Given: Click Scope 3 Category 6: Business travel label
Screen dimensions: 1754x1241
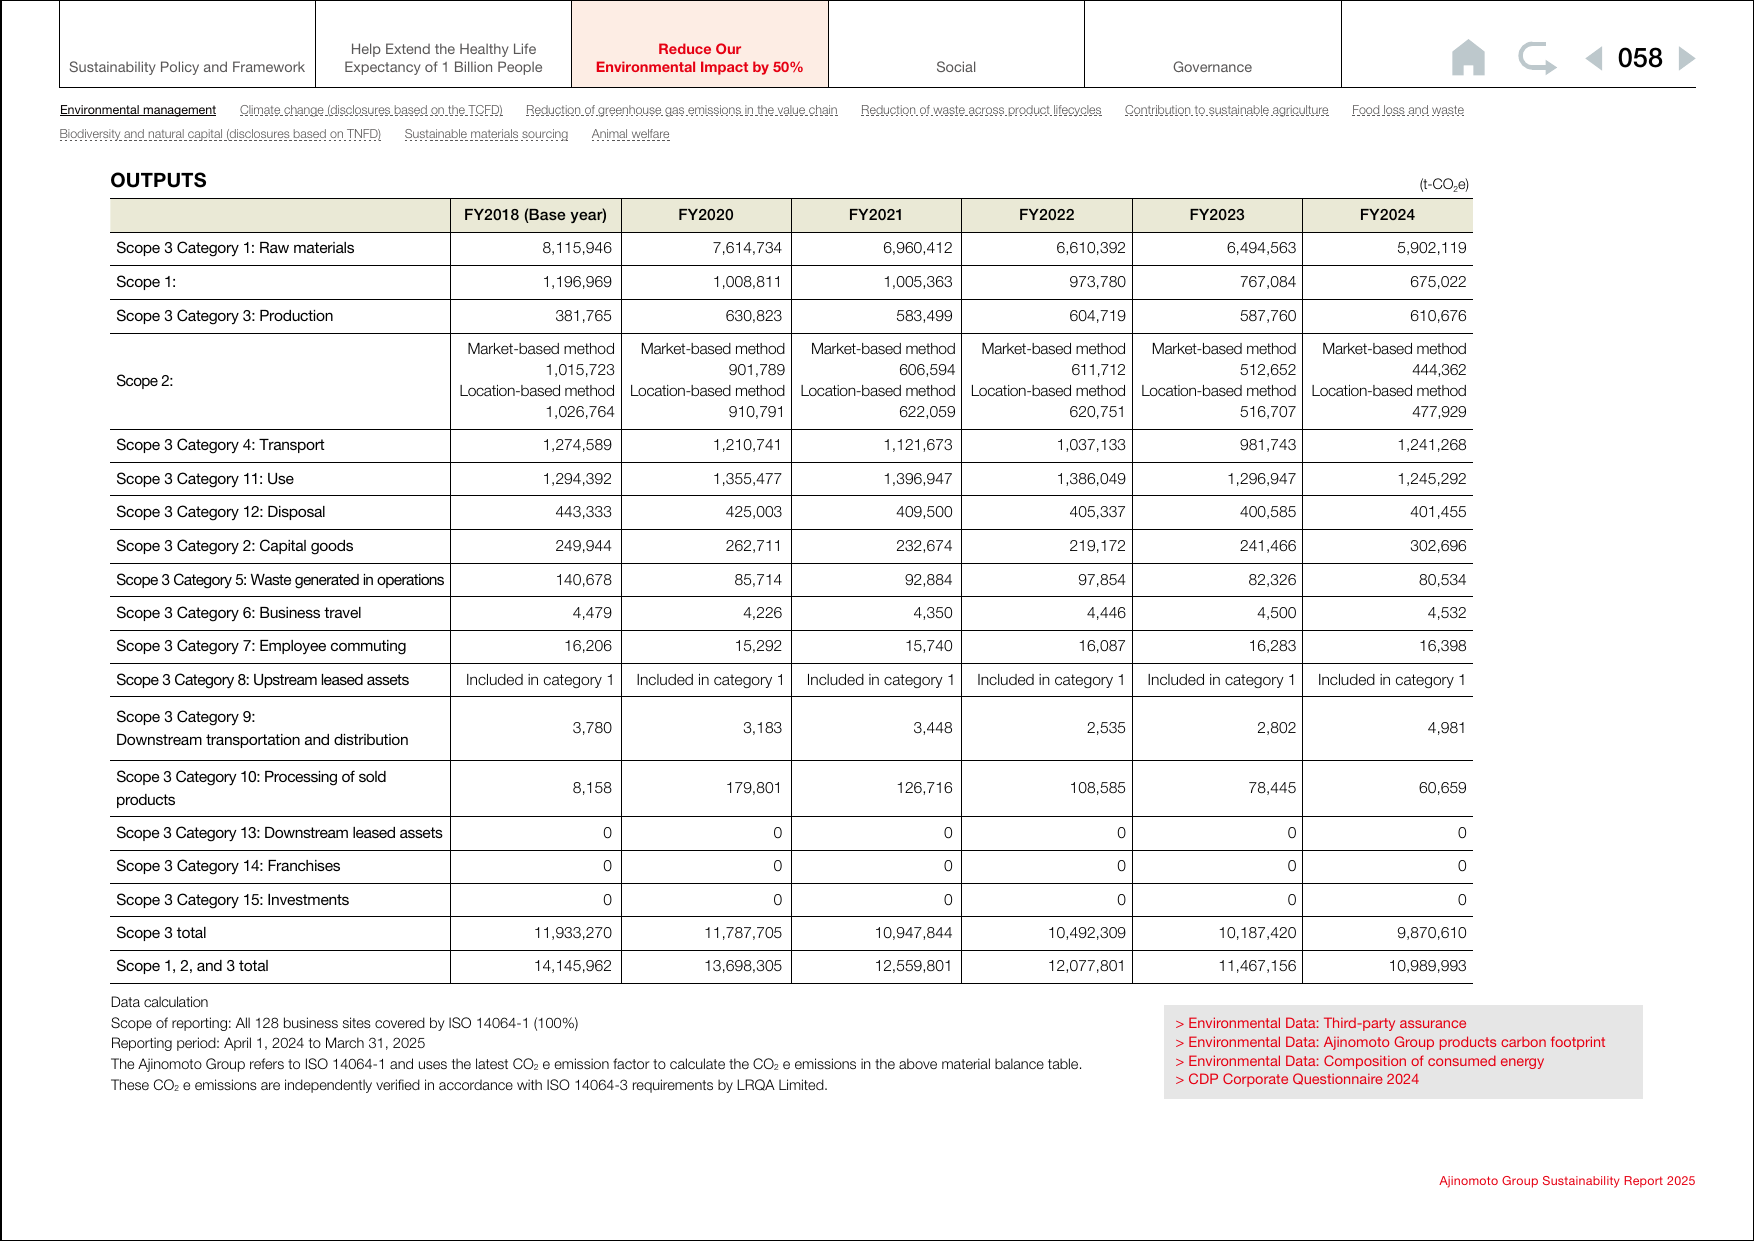Looking at the screenshot, I should coord(238,613).
